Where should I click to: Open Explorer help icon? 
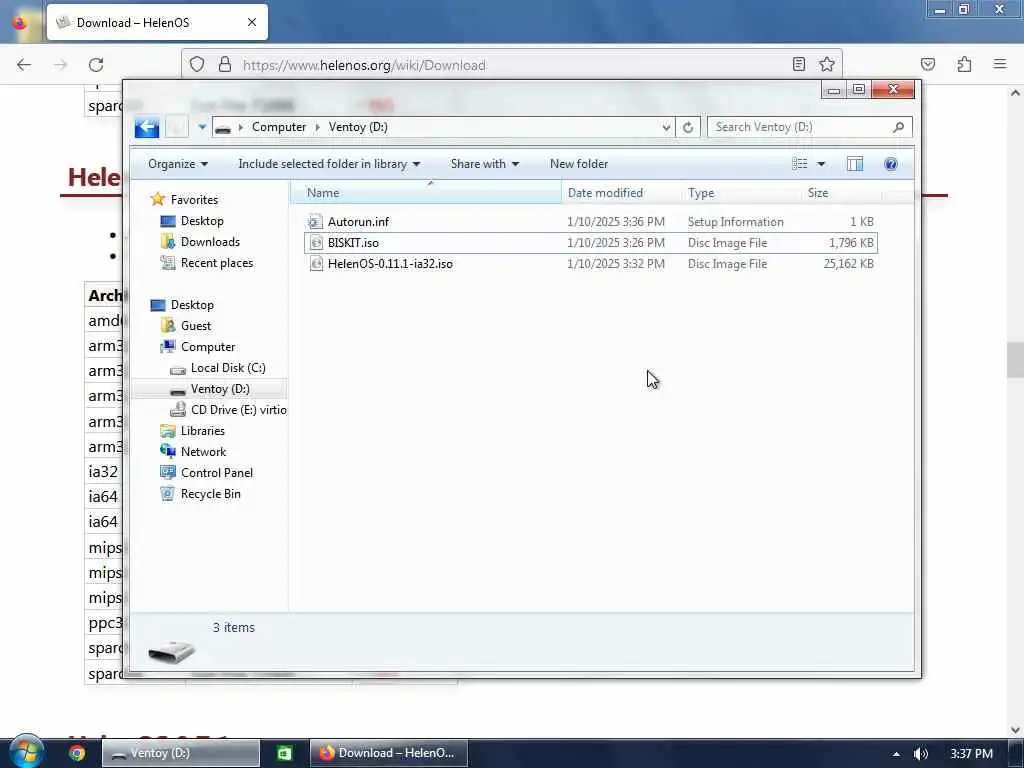click(x=890, y=164)
